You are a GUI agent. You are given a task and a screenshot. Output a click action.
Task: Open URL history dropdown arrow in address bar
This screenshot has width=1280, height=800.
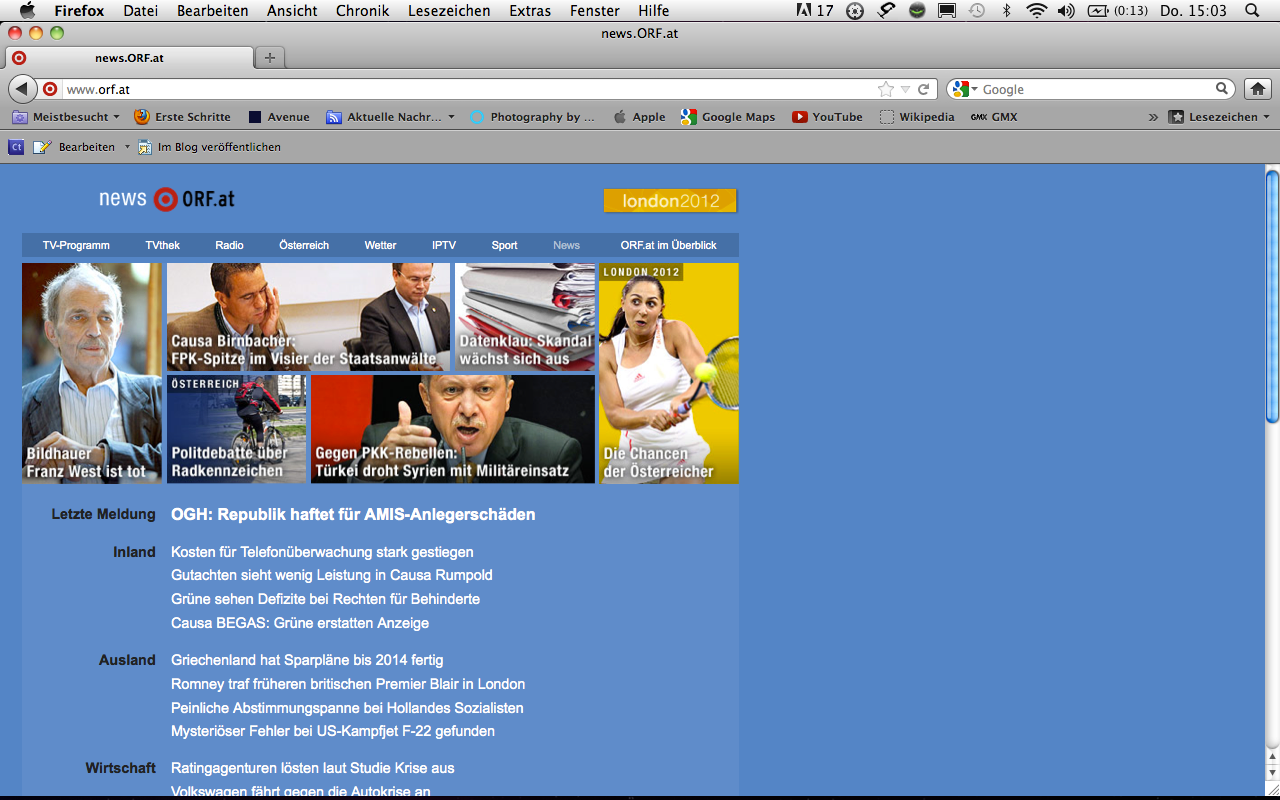tap(905, 90)
